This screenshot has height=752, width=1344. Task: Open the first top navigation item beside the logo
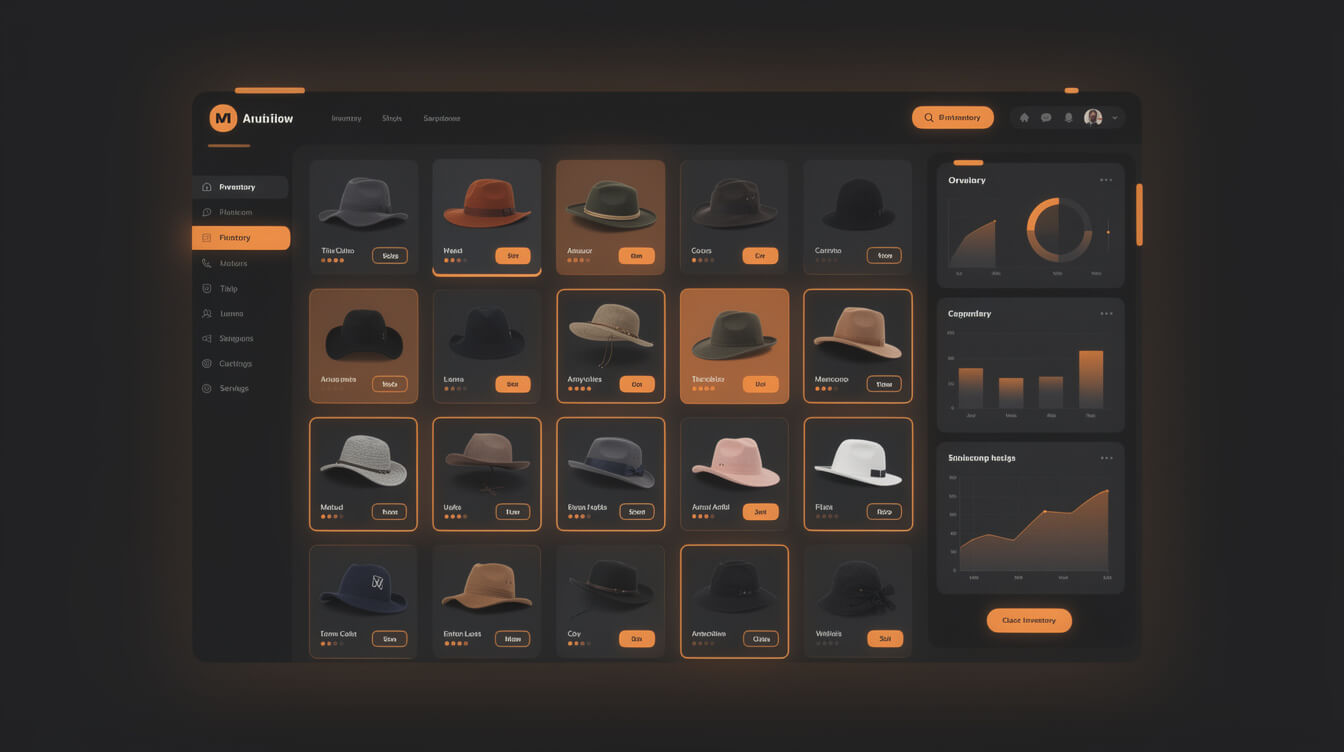346,118
